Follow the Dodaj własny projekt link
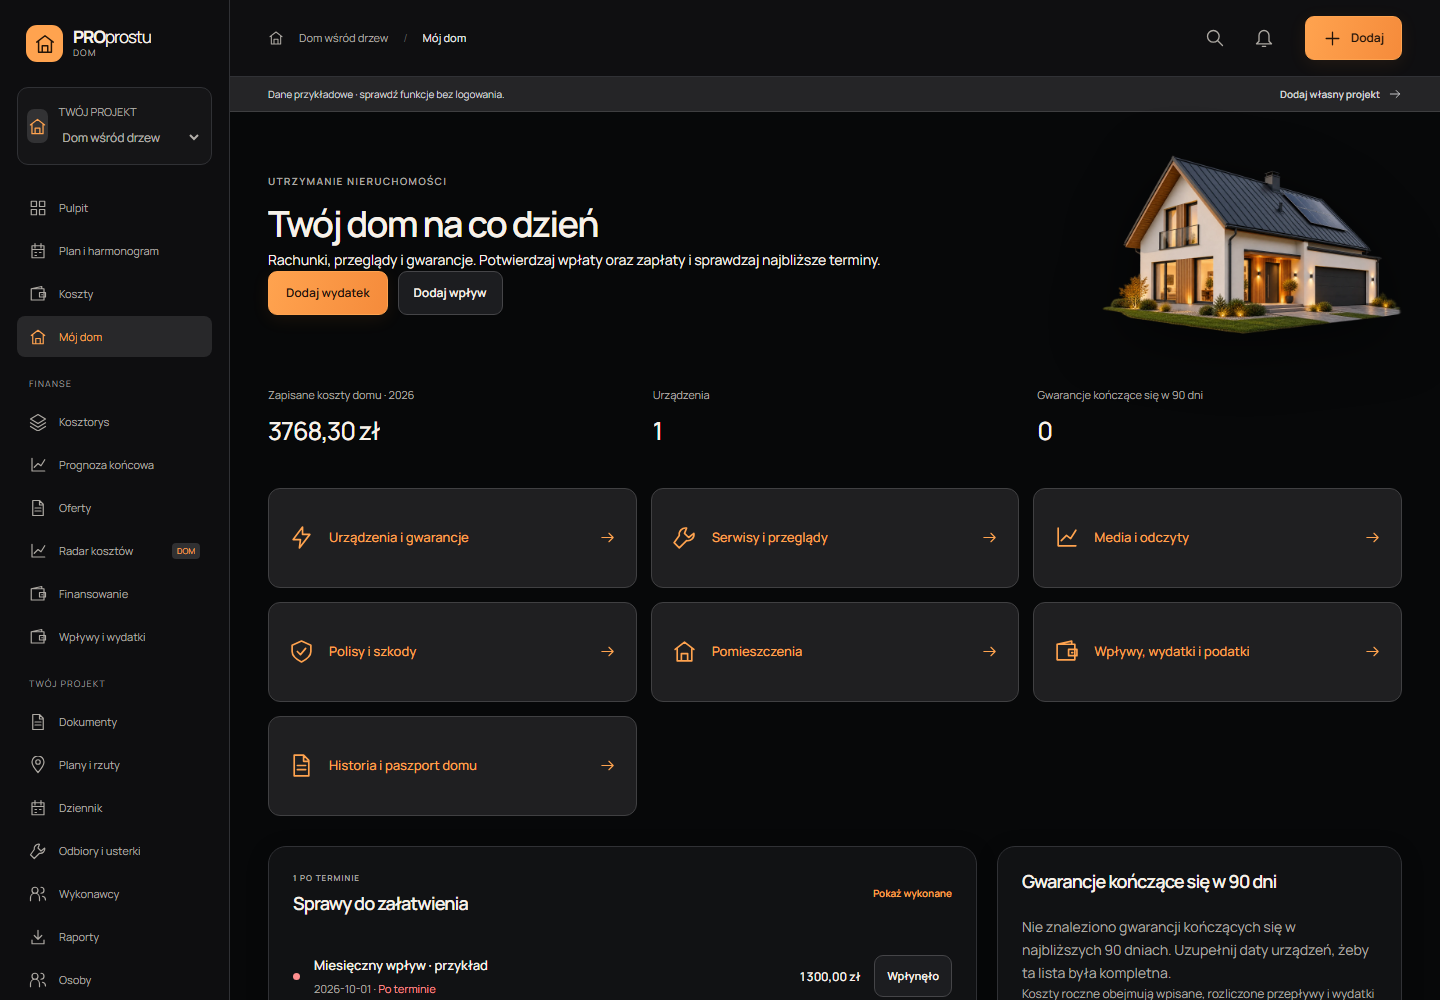 1340,94
